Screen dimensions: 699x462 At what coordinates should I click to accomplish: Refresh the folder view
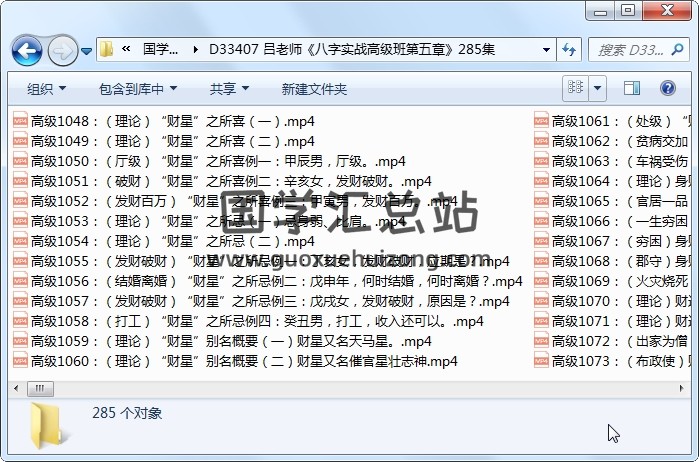pos(569,49)
